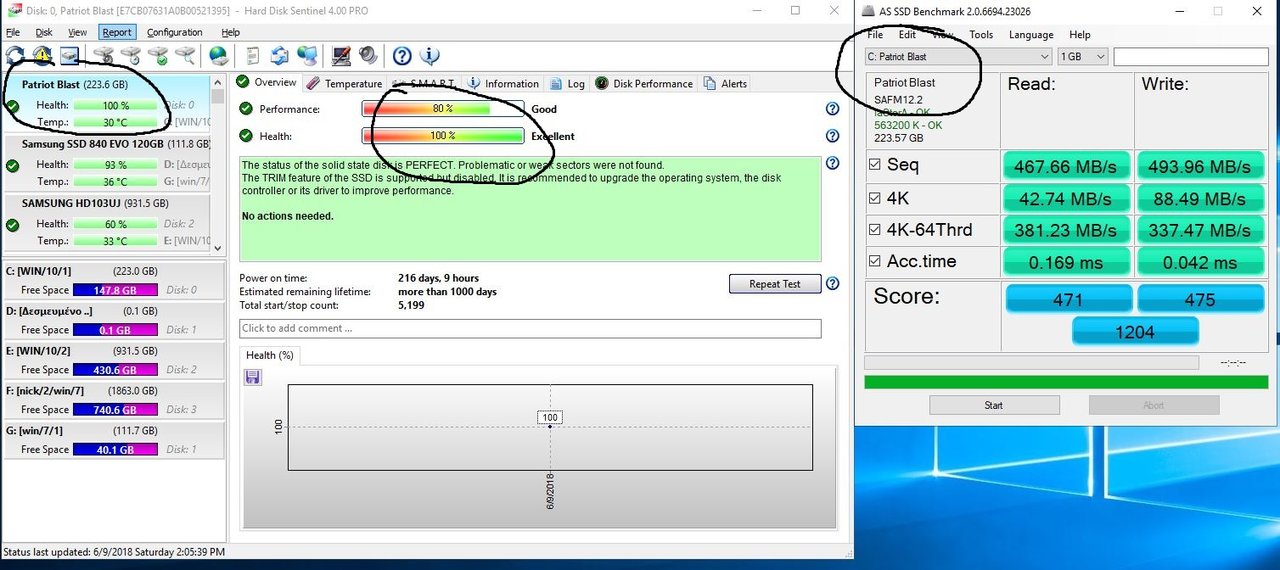Click the floppy save icon above health chart
Image resolution: width=1280 pixels, height=570 pixels.
point(252,377)
